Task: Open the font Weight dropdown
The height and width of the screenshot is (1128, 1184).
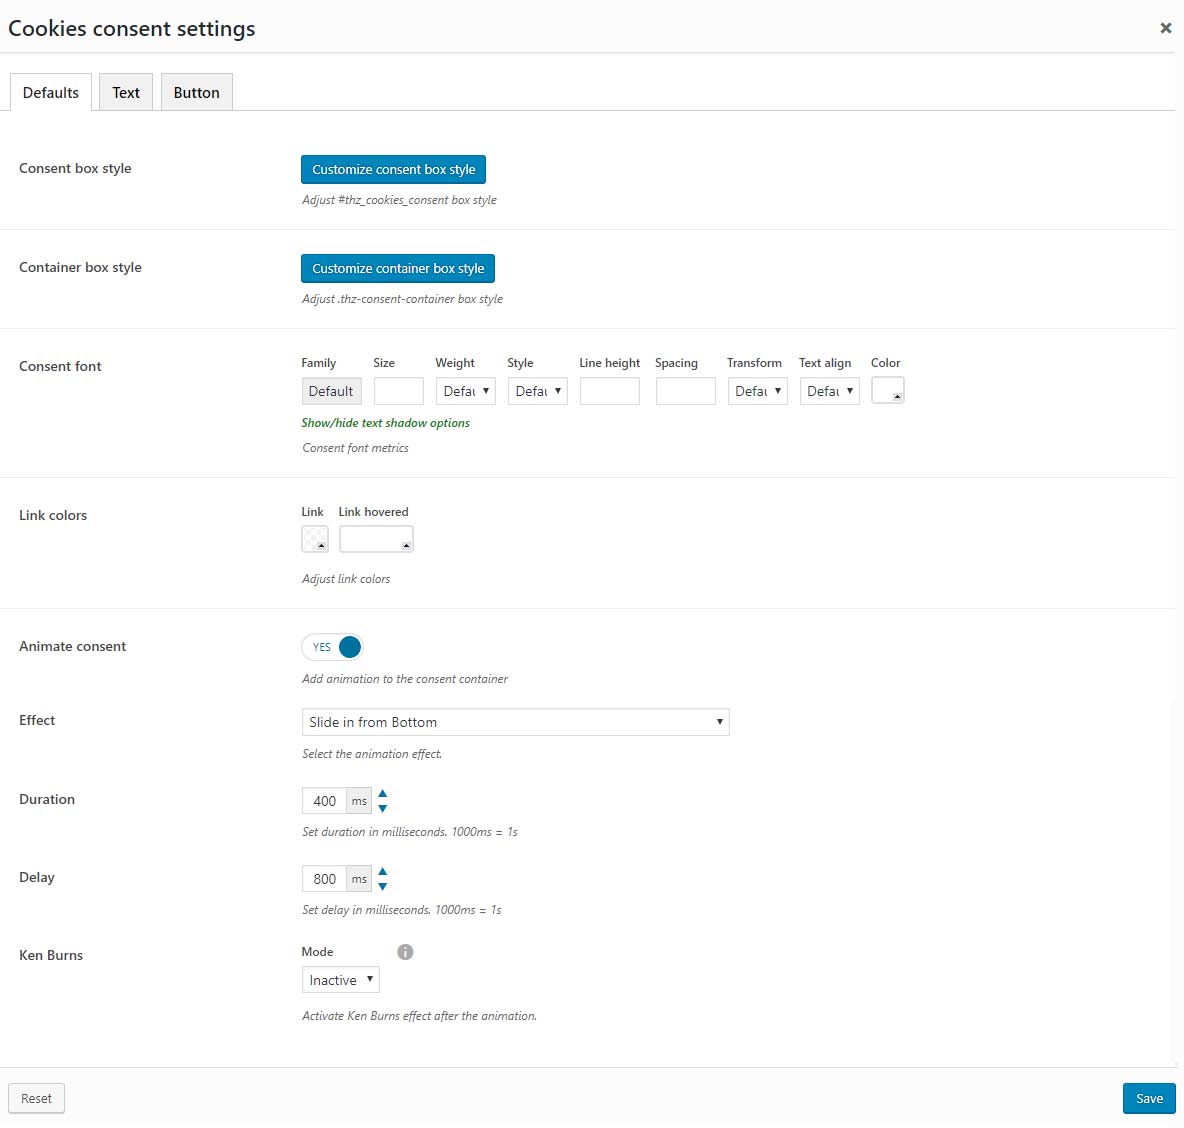Action: coord(465,391)
